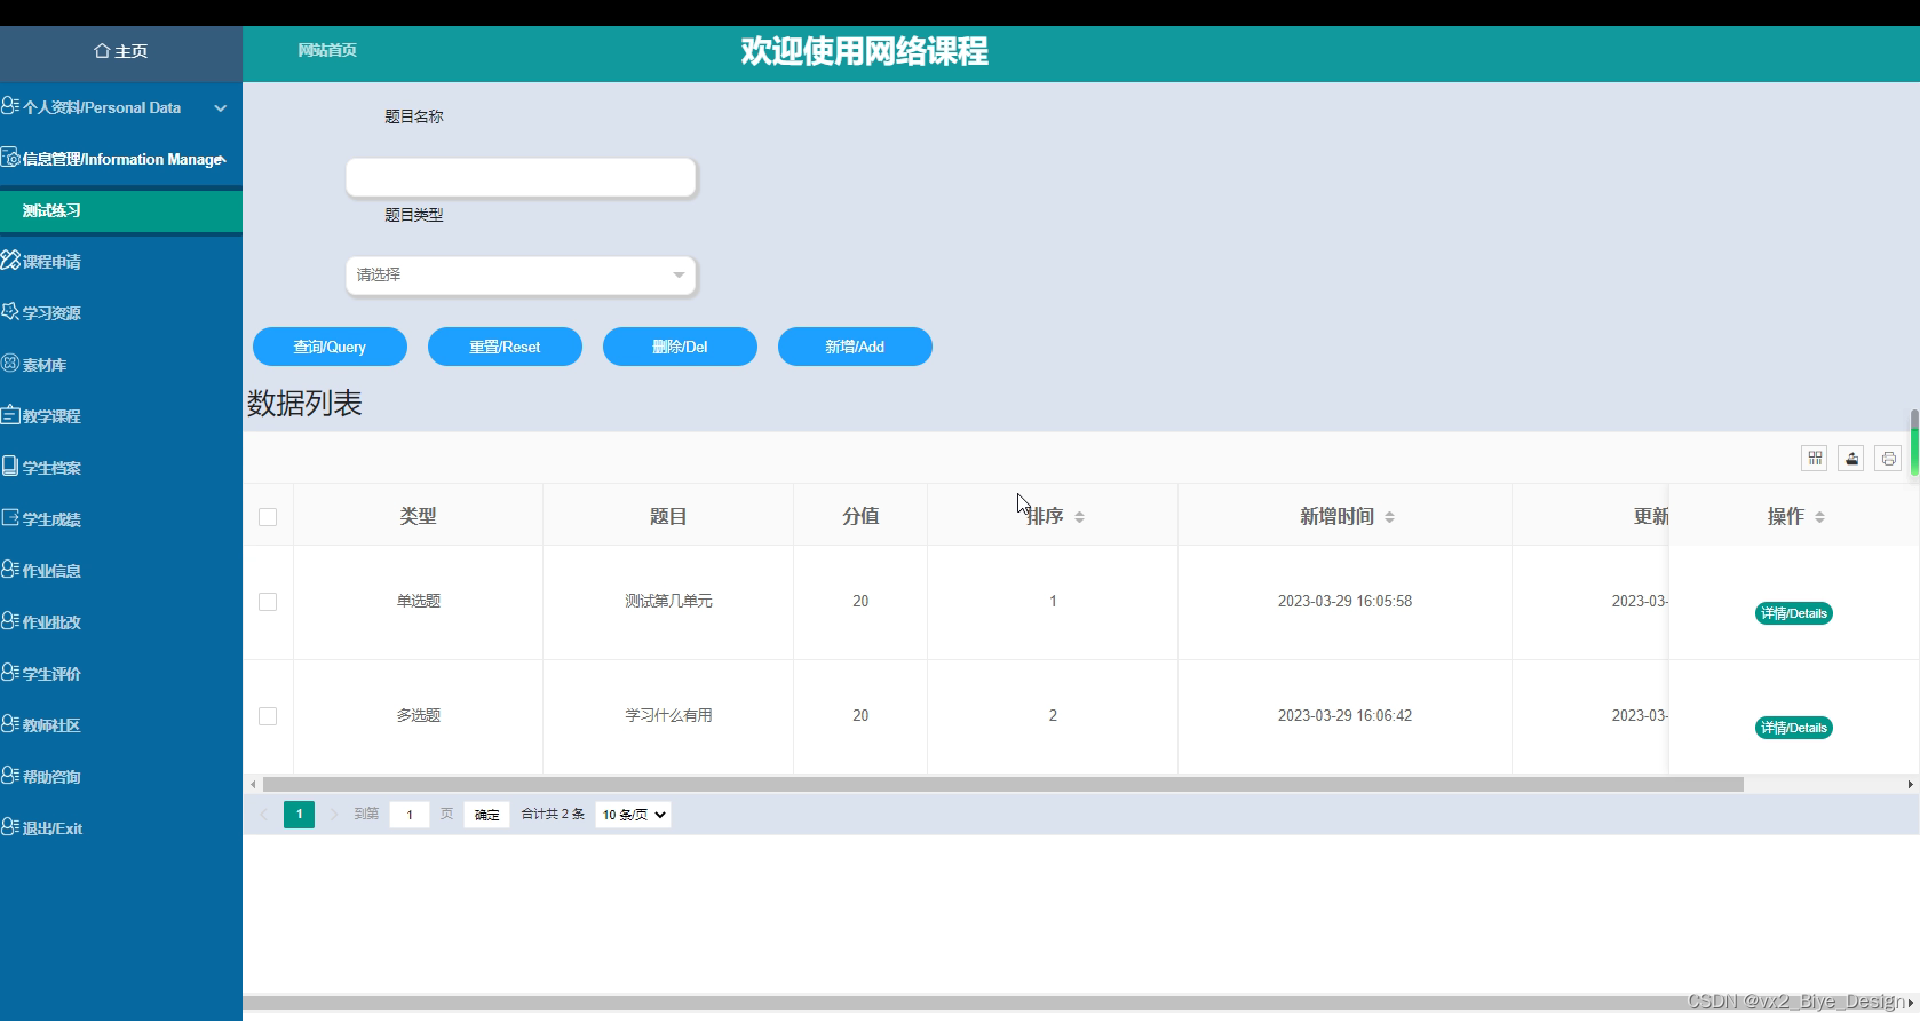This screenshot has height=1021, width=1920.
Task: Click the 2023-03-29 16:06:42 cell
Action: (x=1345, y=715)
